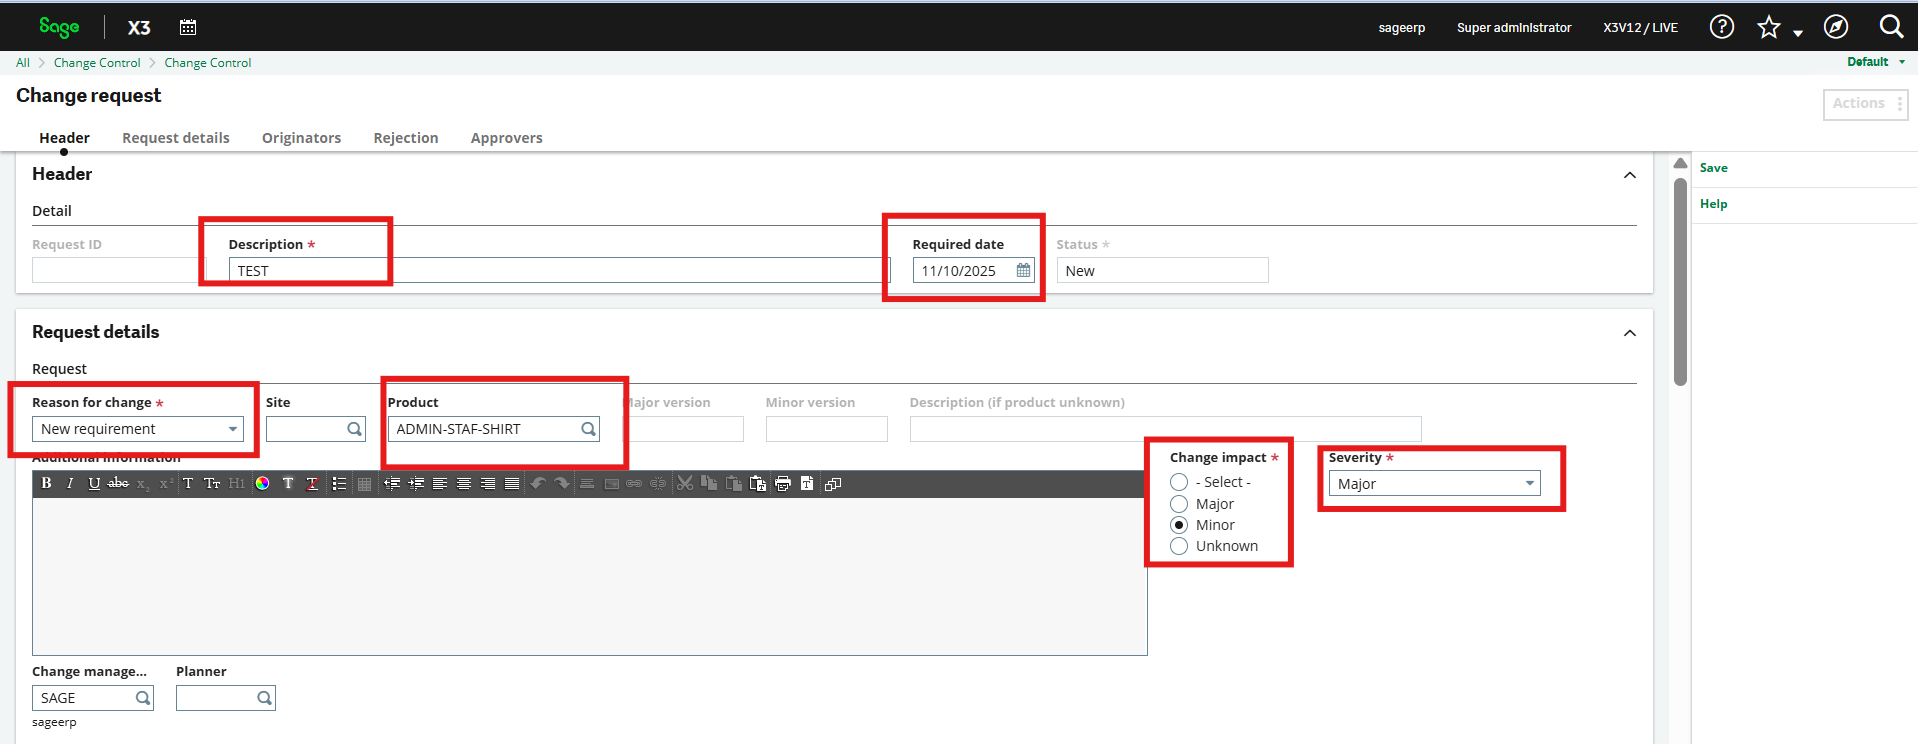Click X3V12 / LIVE endpoint
Viewport: 1918px width, 744px height.
1640,28
